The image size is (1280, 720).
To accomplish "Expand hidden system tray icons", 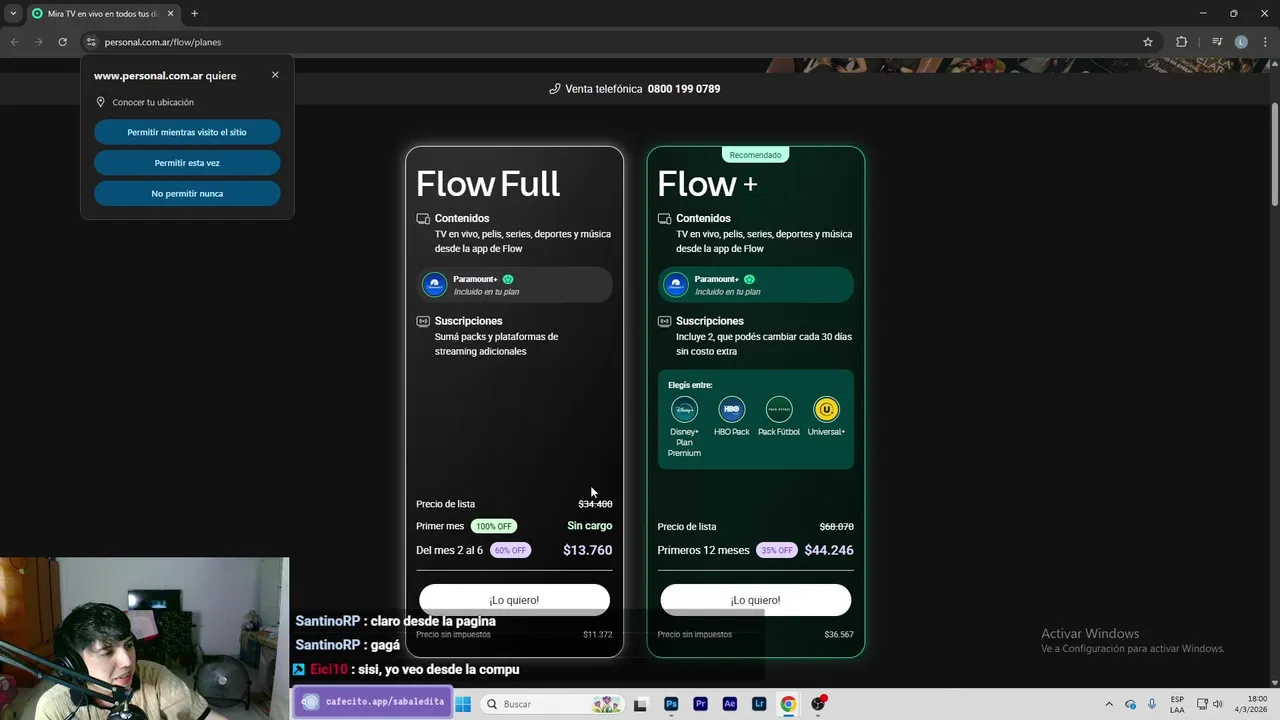I will coord(1108,704).
